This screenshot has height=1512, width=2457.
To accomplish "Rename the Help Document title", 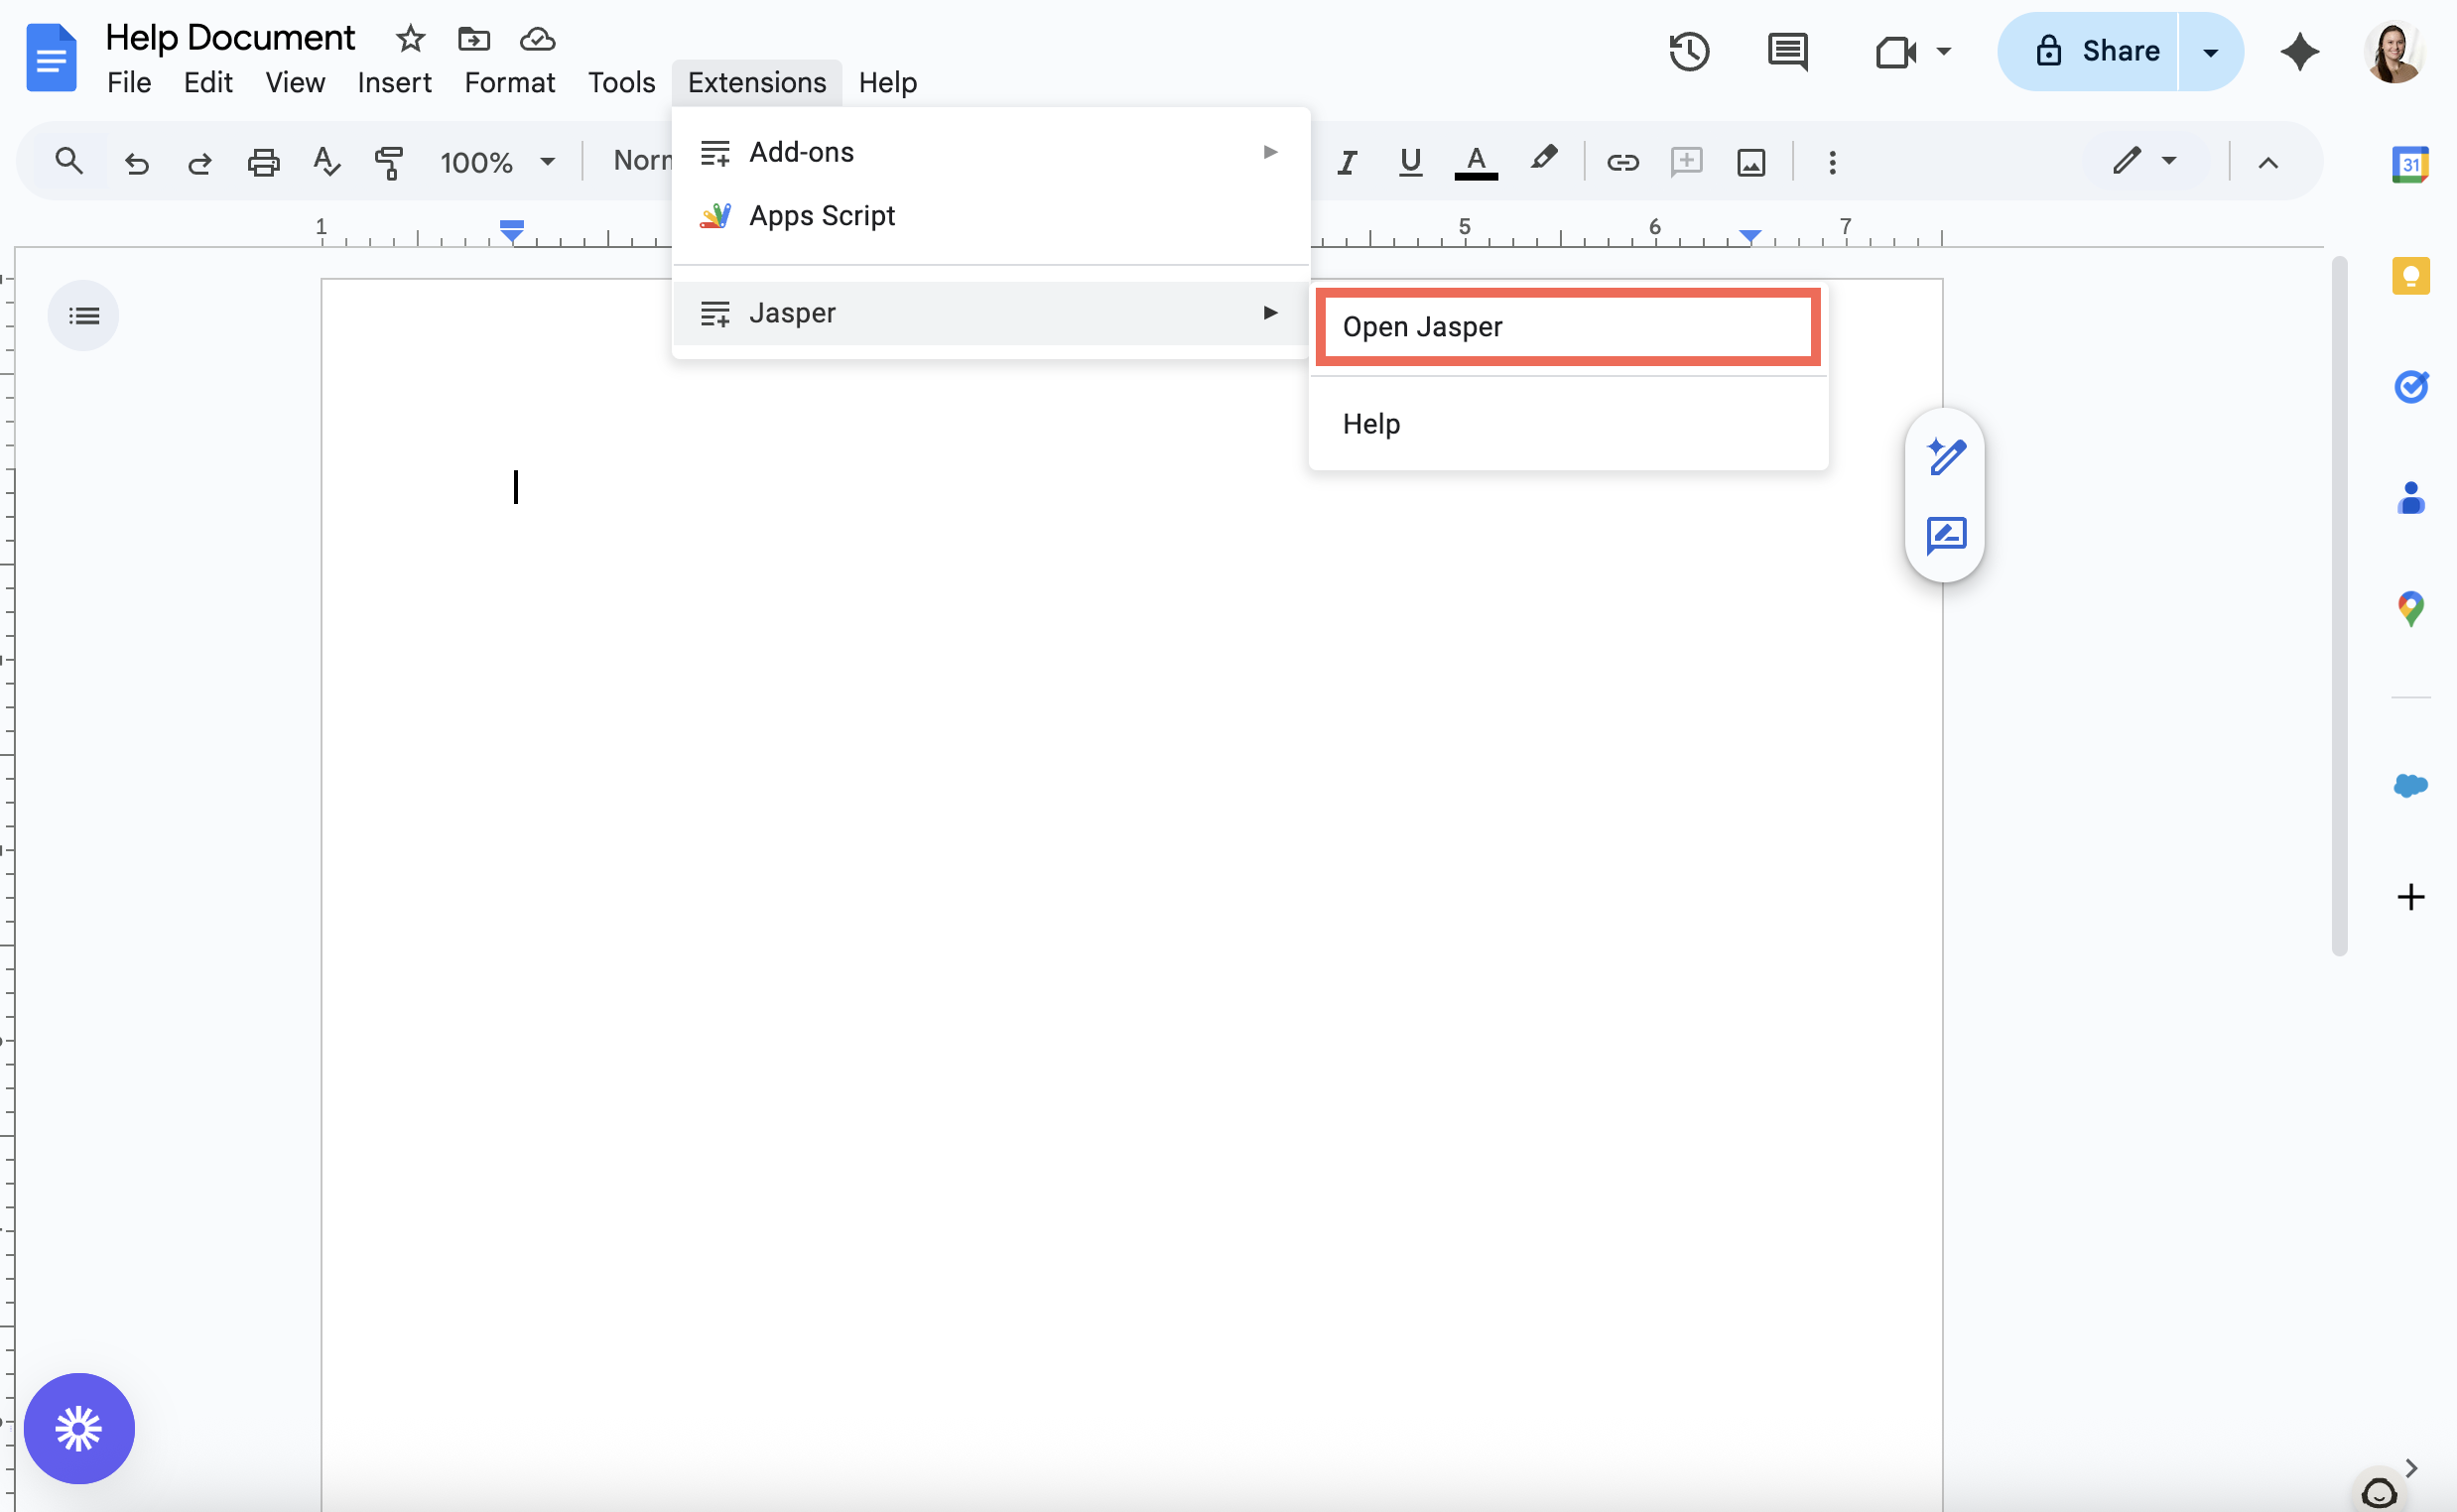I will (230, 38).
